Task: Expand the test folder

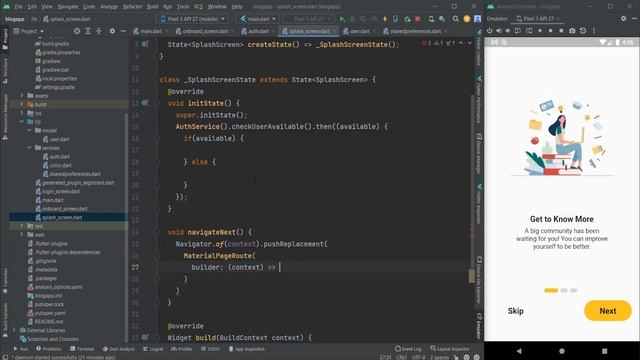Action: tap(22, 226)
